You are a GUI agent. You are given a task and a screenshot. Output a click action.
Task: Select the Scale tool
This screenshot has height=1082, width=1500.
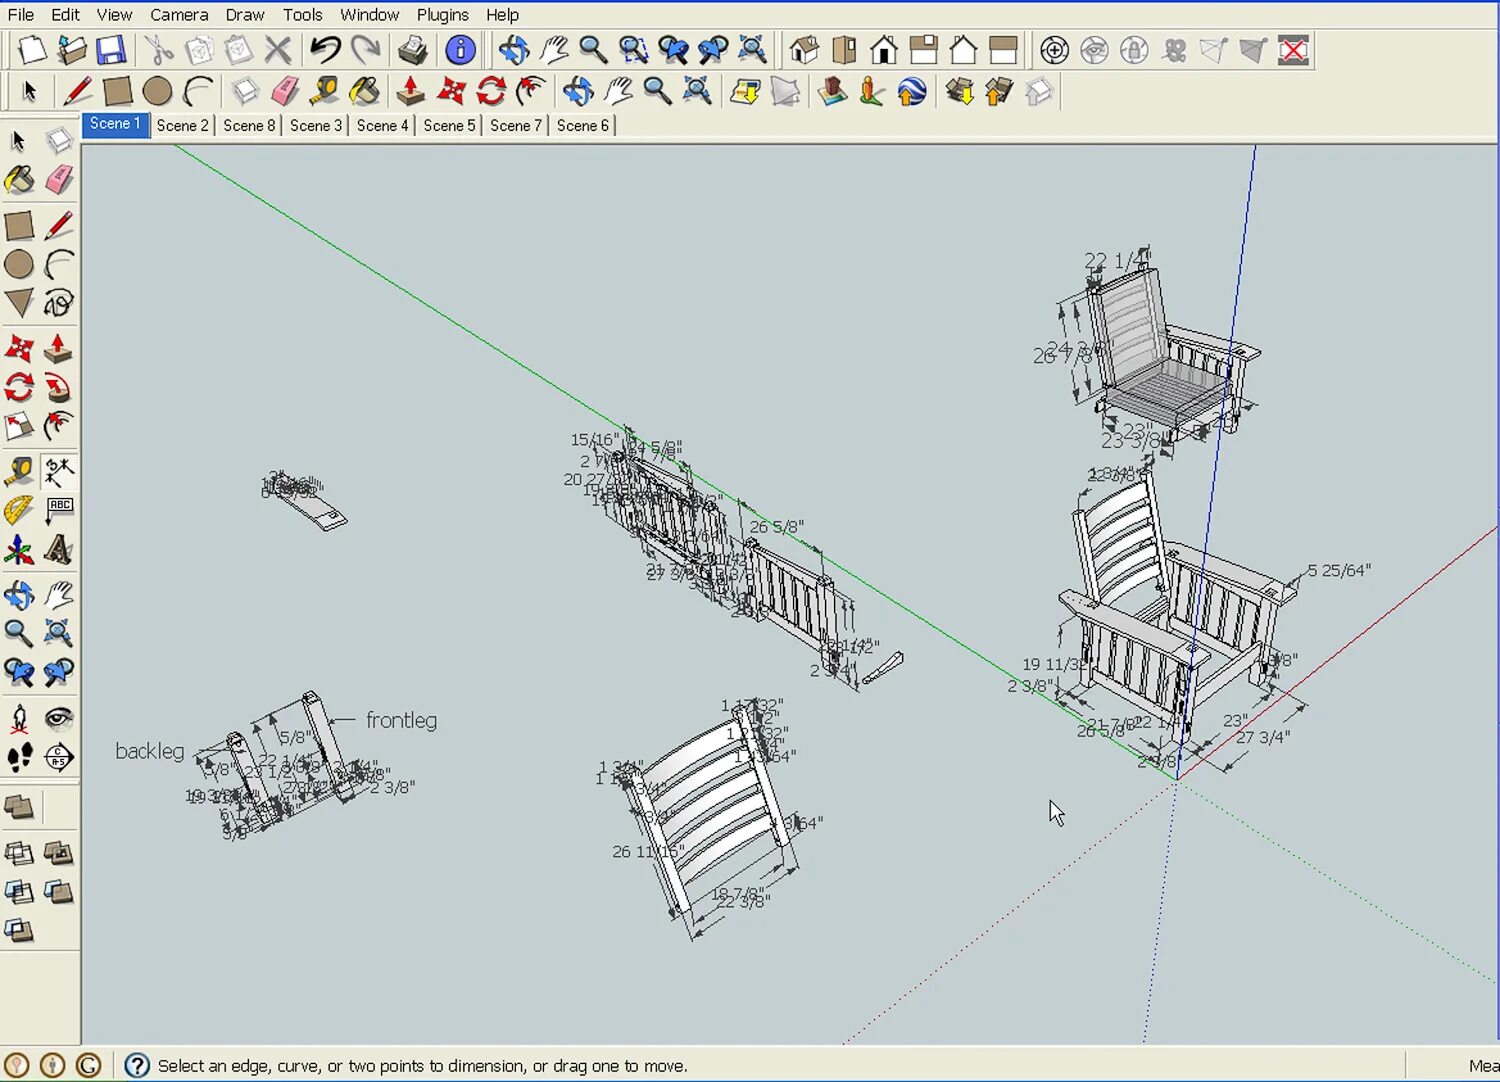[x=19, y=427]
